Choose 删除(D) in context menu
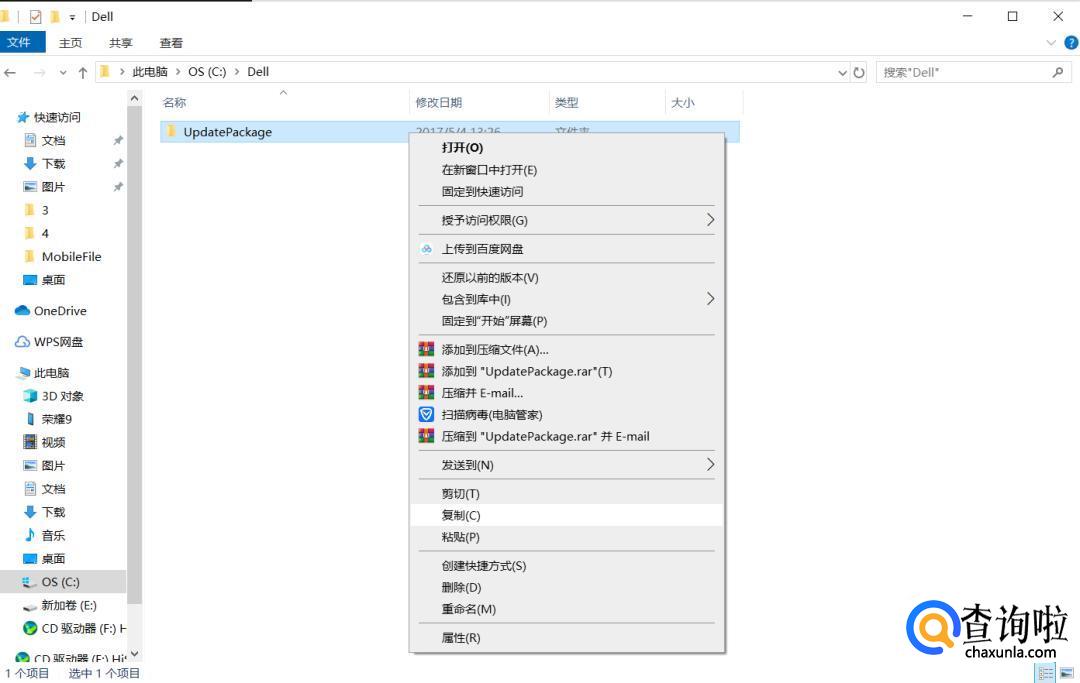 click(567, 587)
